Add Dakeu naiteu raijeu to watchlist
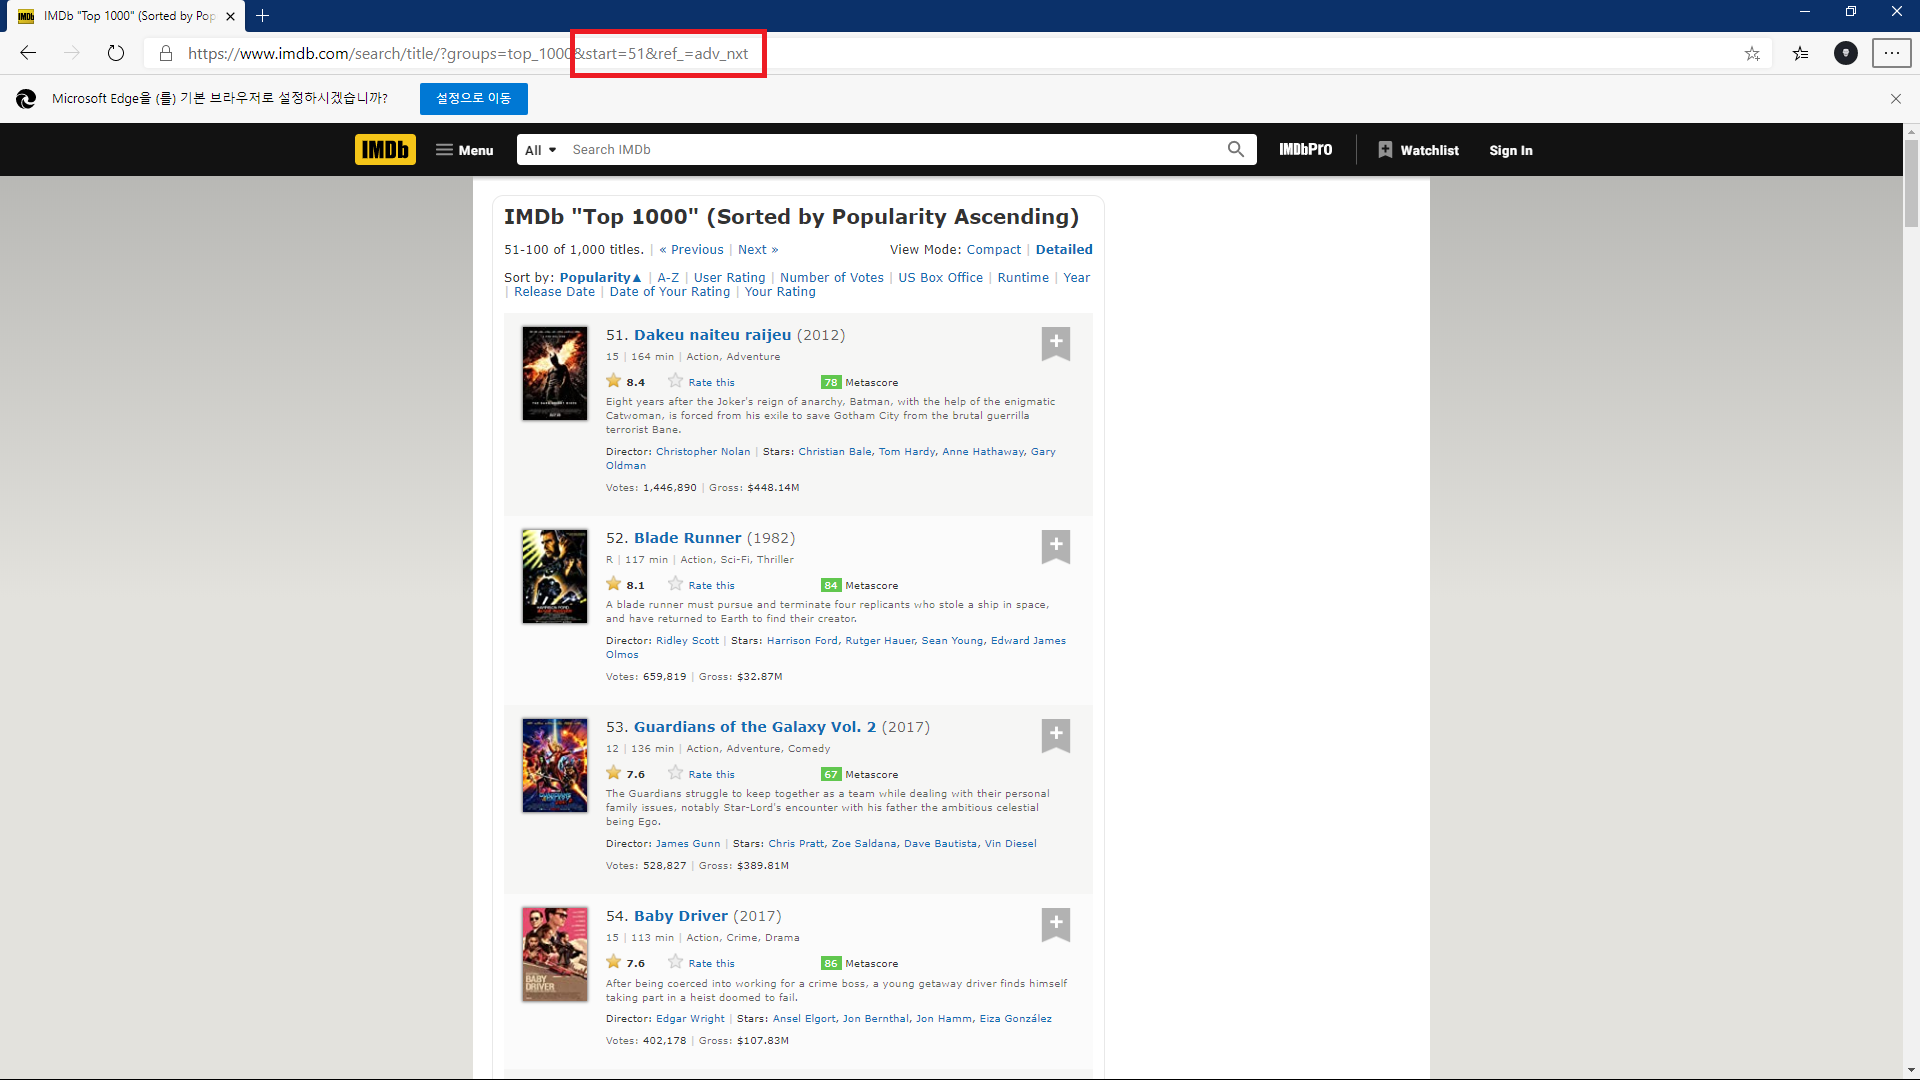This screenshot has width=1920, height=1080. tap(1056, 343)
